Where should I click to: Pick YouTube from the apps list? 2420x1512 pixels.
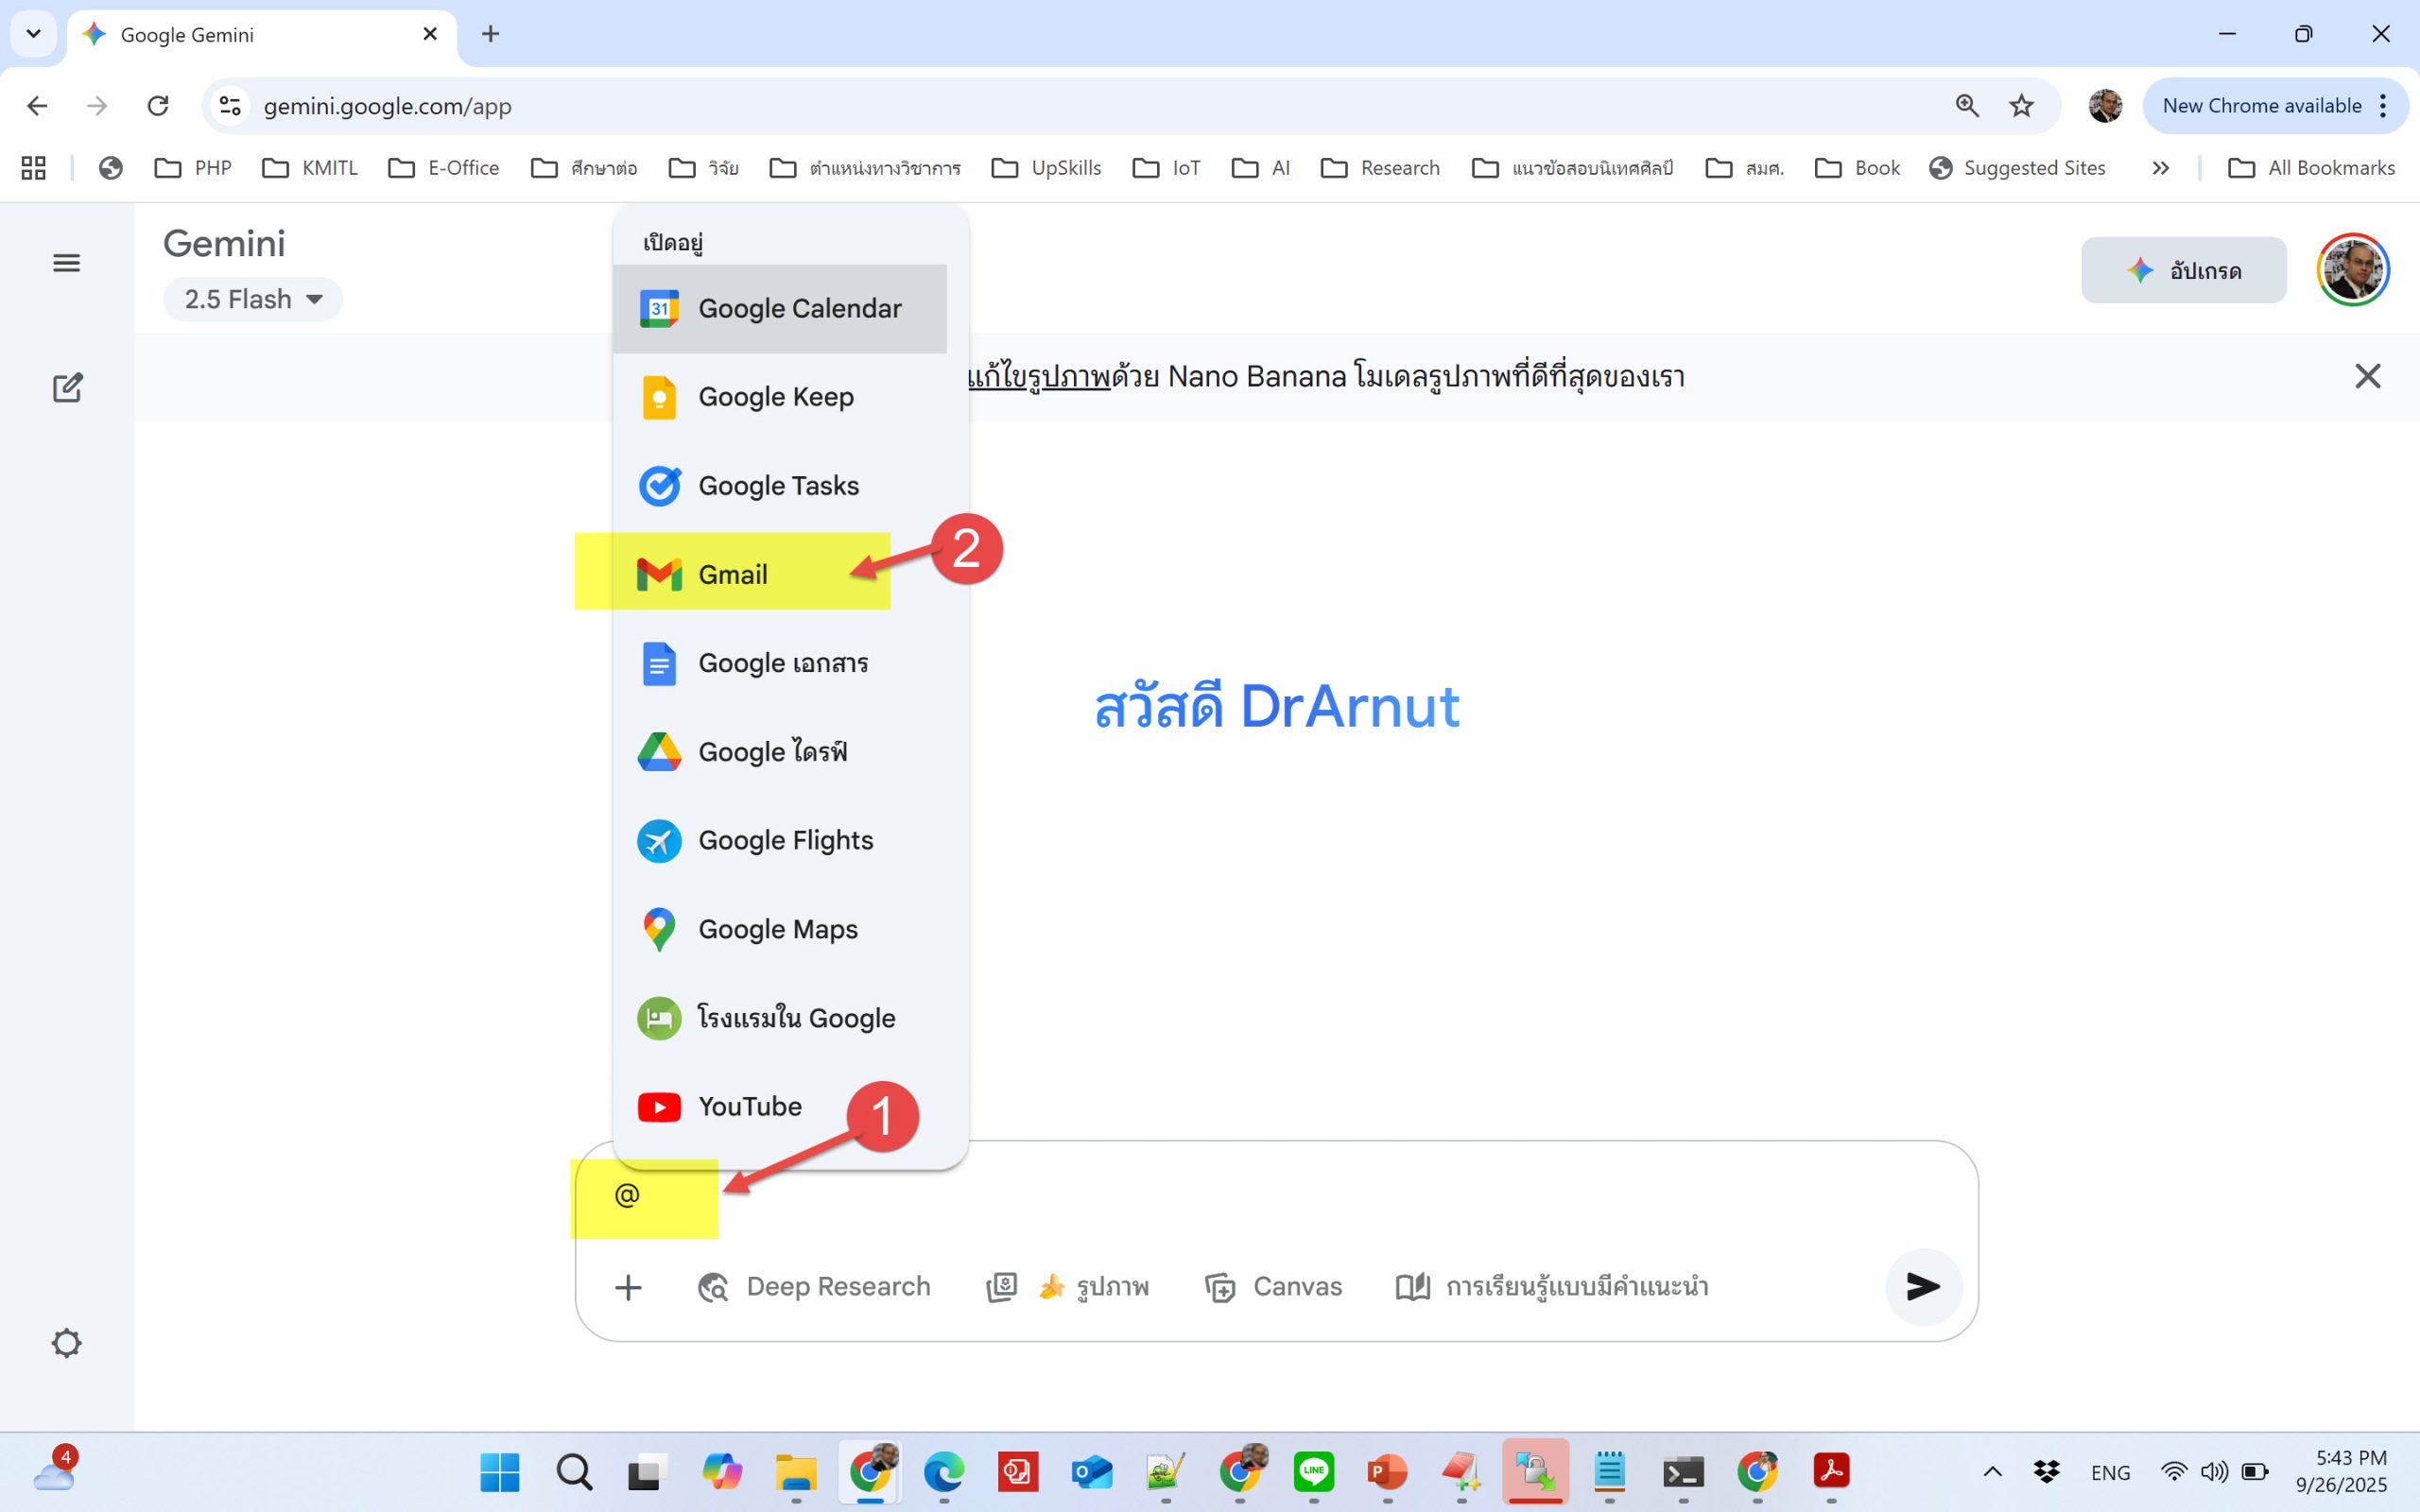(x=749, y=1106)
